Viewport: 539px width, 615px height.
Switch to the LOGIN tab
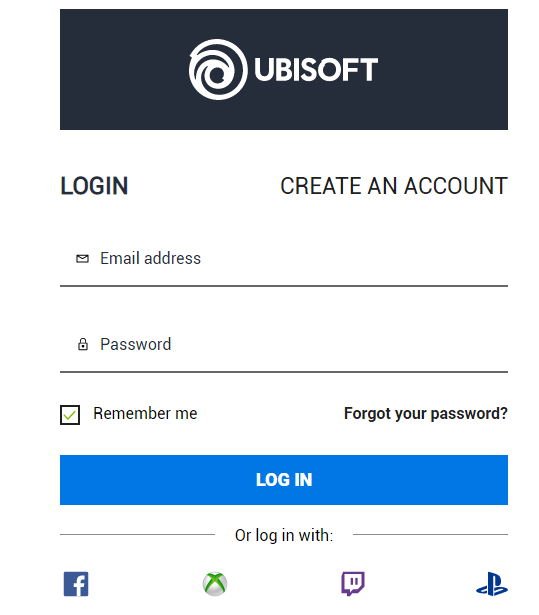pyautogui.click(x=94, y=186)
